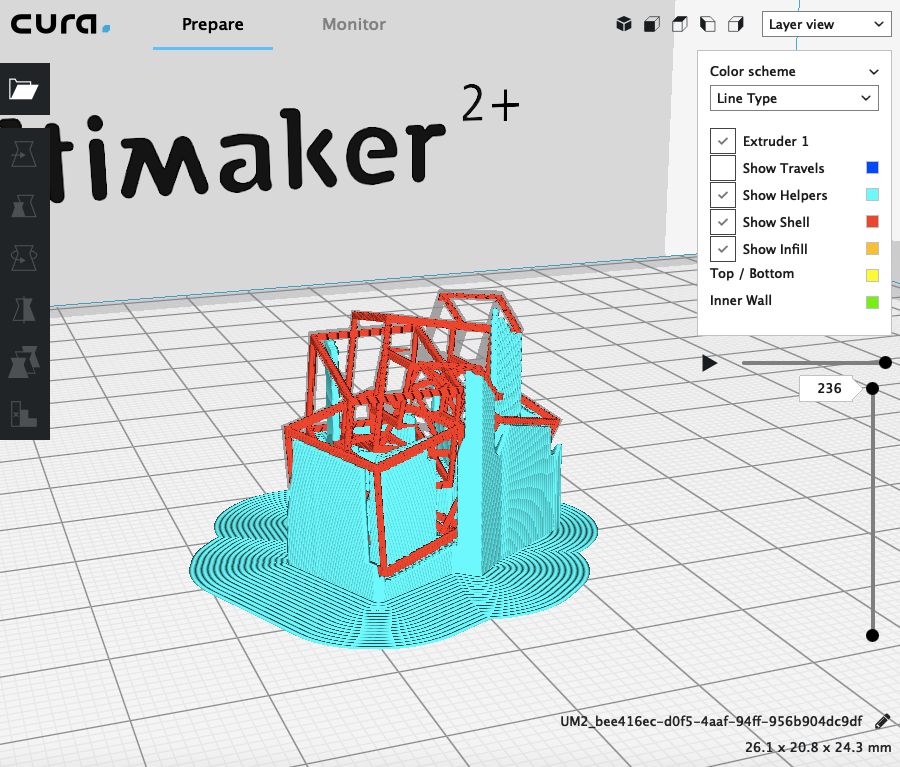Image resolution: width=900 pixels, height=767 pixels.
Task: Click the blue Travels color swatch
Action: pyautogui.click(x=872, y=168)
